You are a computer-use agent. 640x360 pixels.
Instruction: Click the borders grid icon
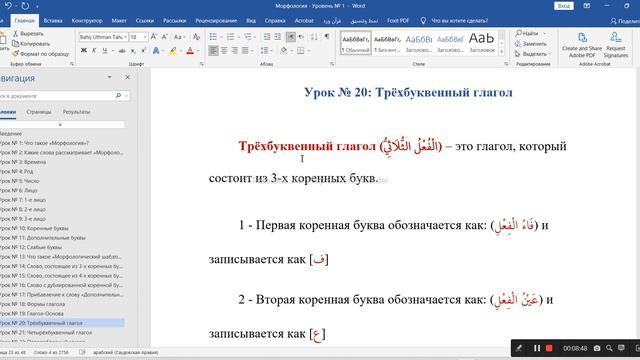pos(301,51)
